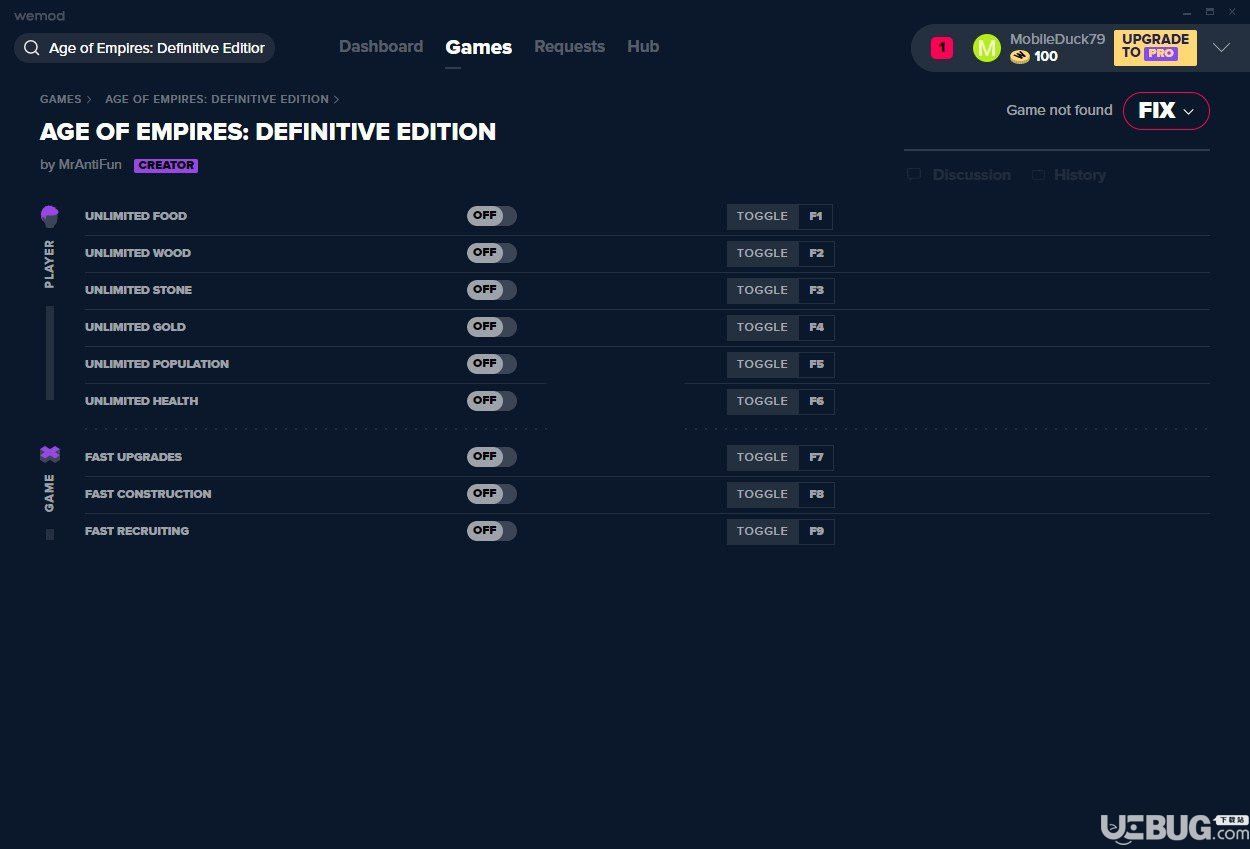Enable Unlimited Gold cheat
1250x849 pixels.
[x=492, y=327]
